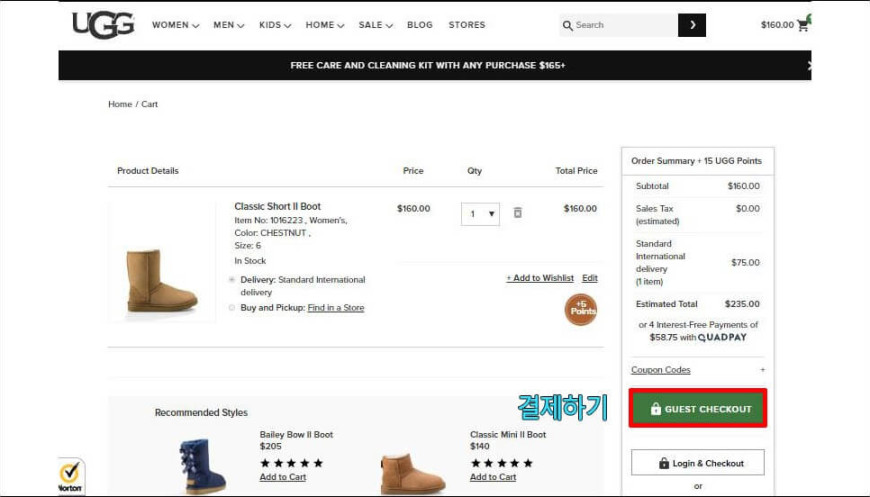The width and height of the screenshot is (870, 497).
Task: Expand the HOME navigation menu
Action: pos(325,25)
